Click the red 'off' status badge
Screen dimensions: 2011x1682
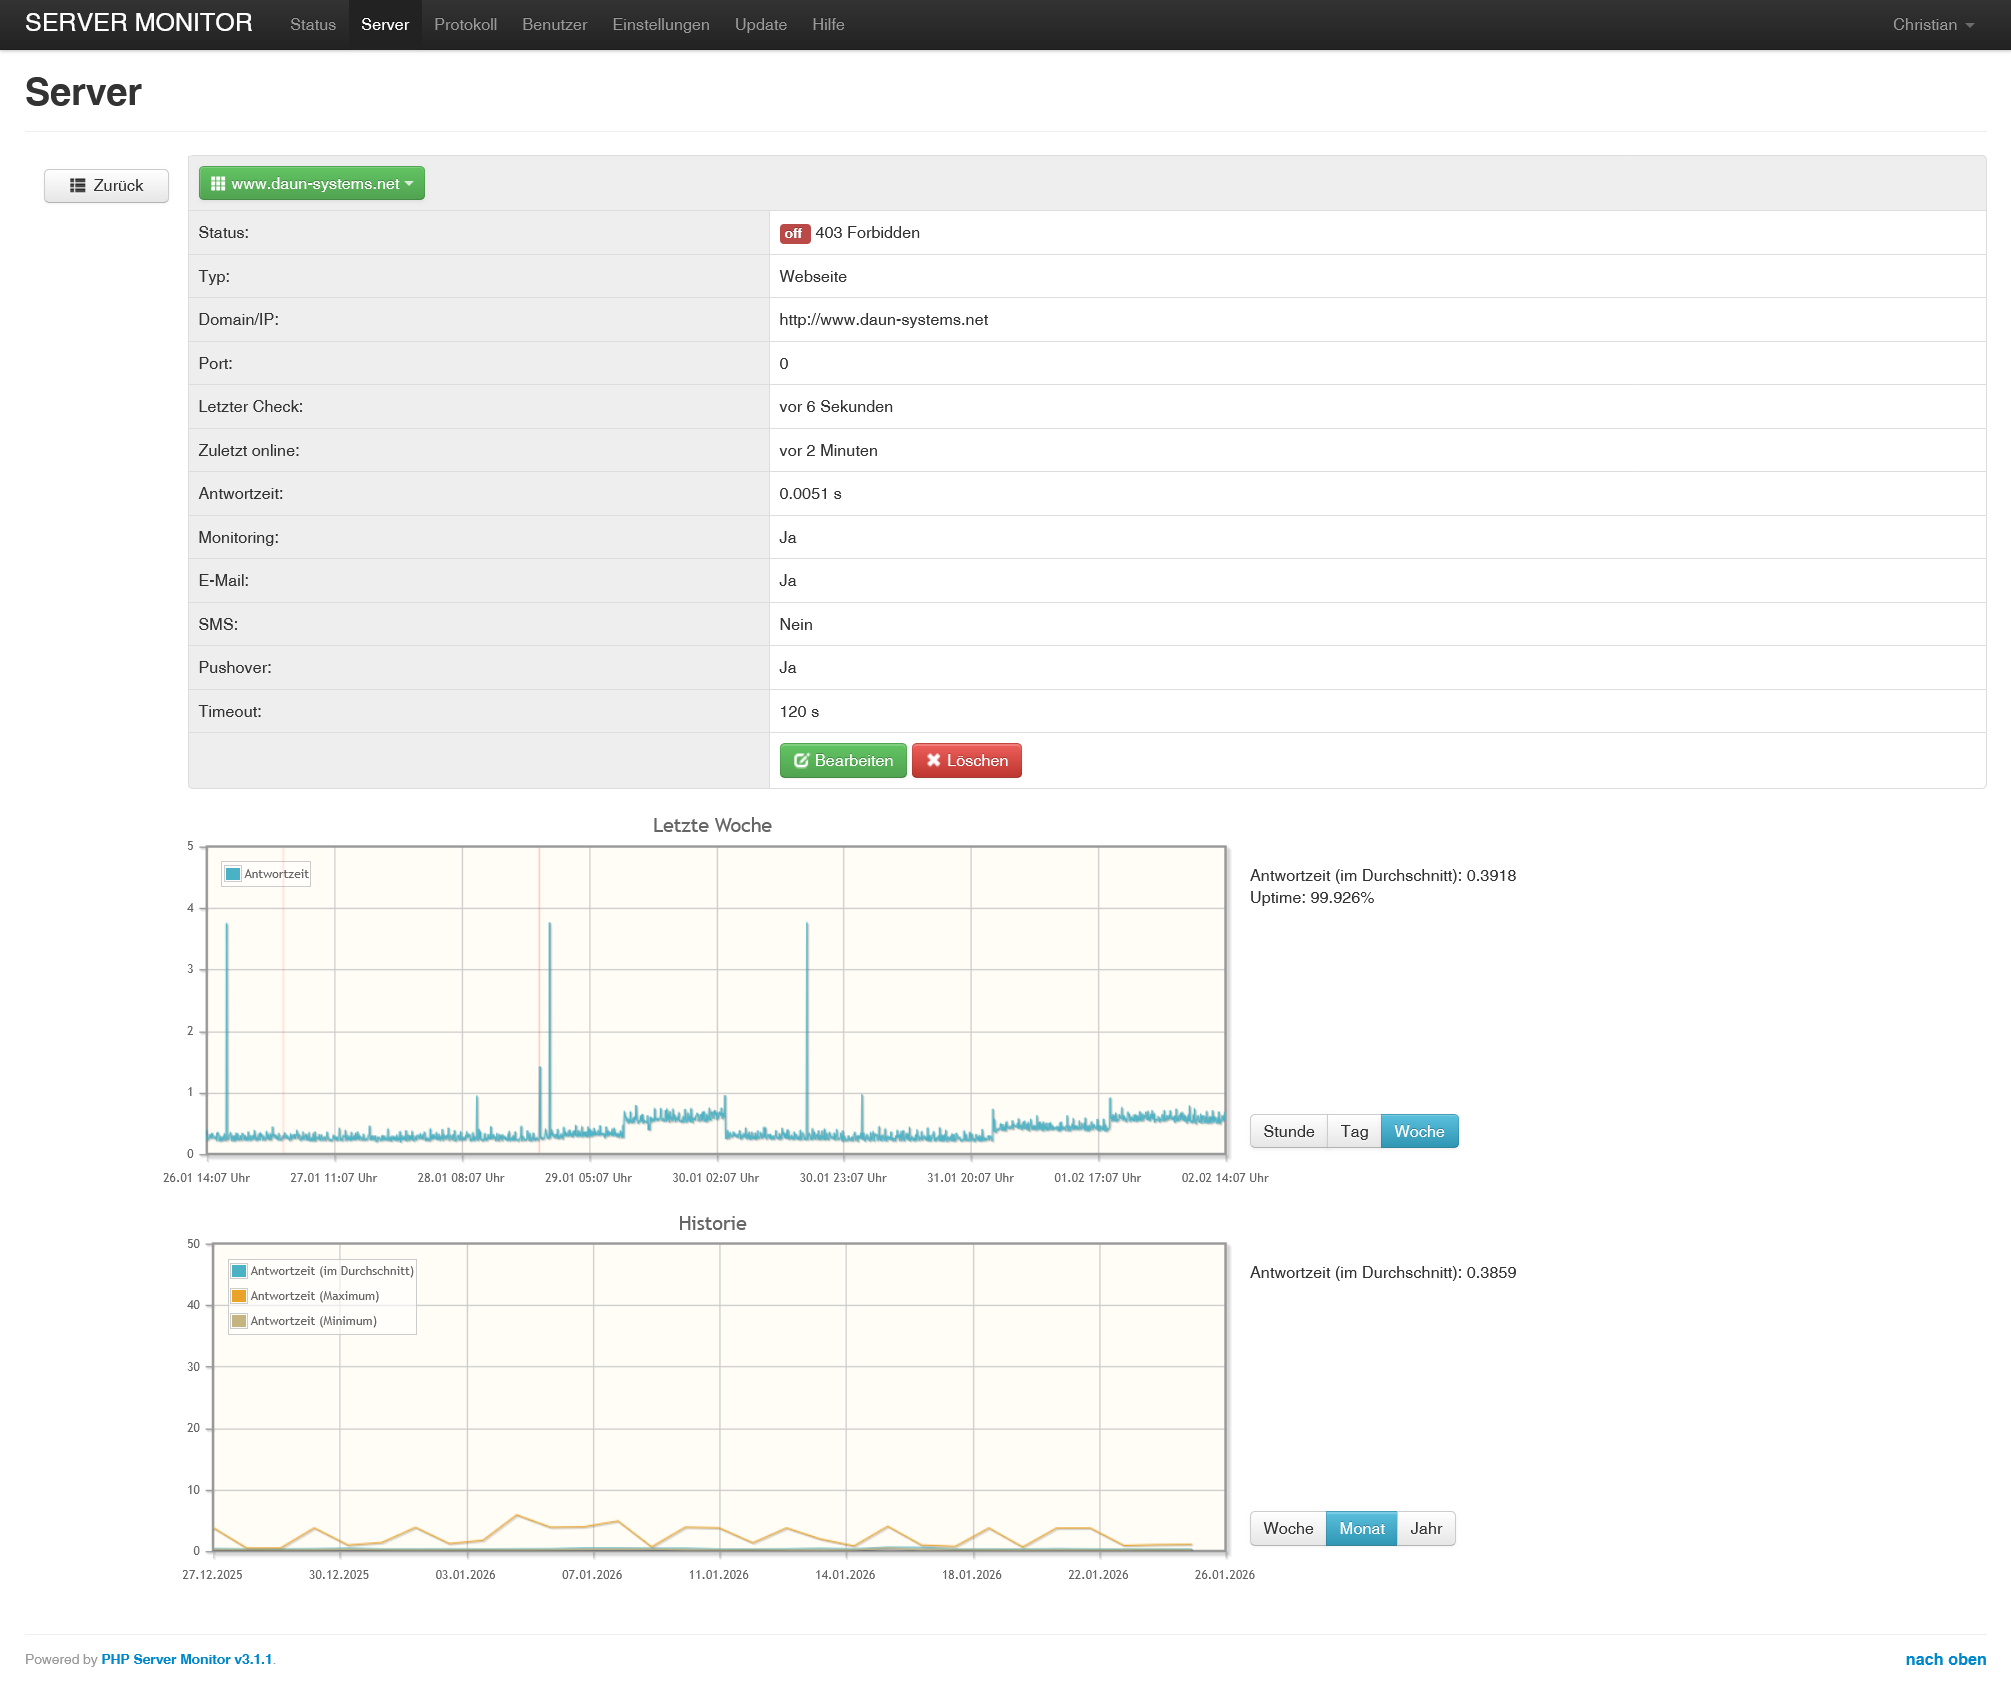point(794,234)
